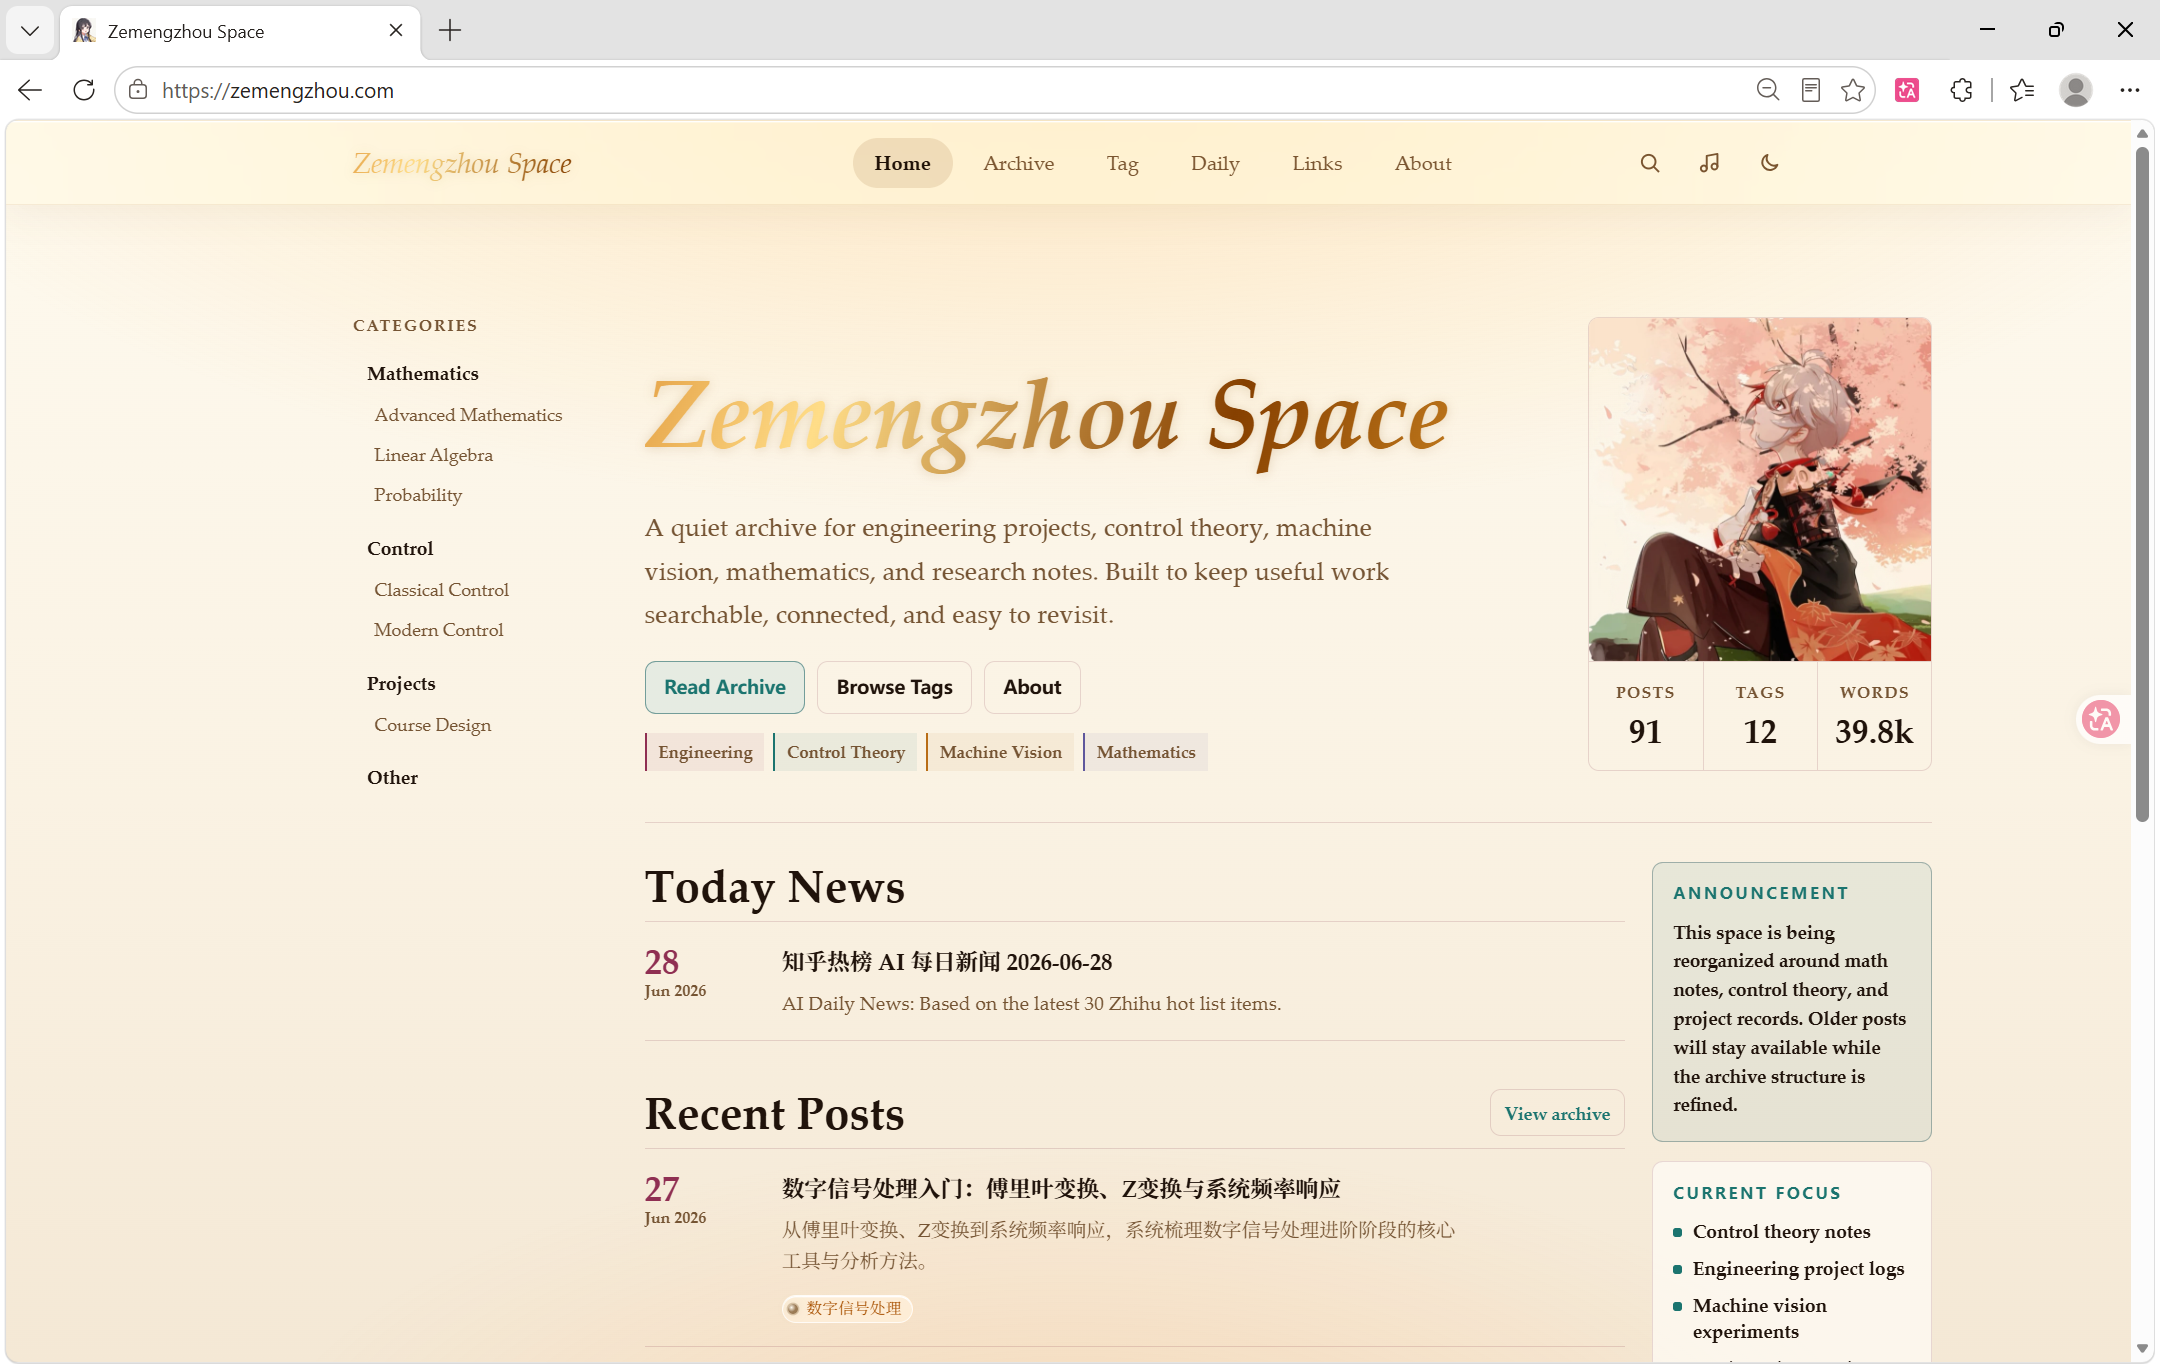Viewport: 2160px width, 1368px height.
Task: Open the browser extensions puzzle icon
Action: [x=1962, y=90]
